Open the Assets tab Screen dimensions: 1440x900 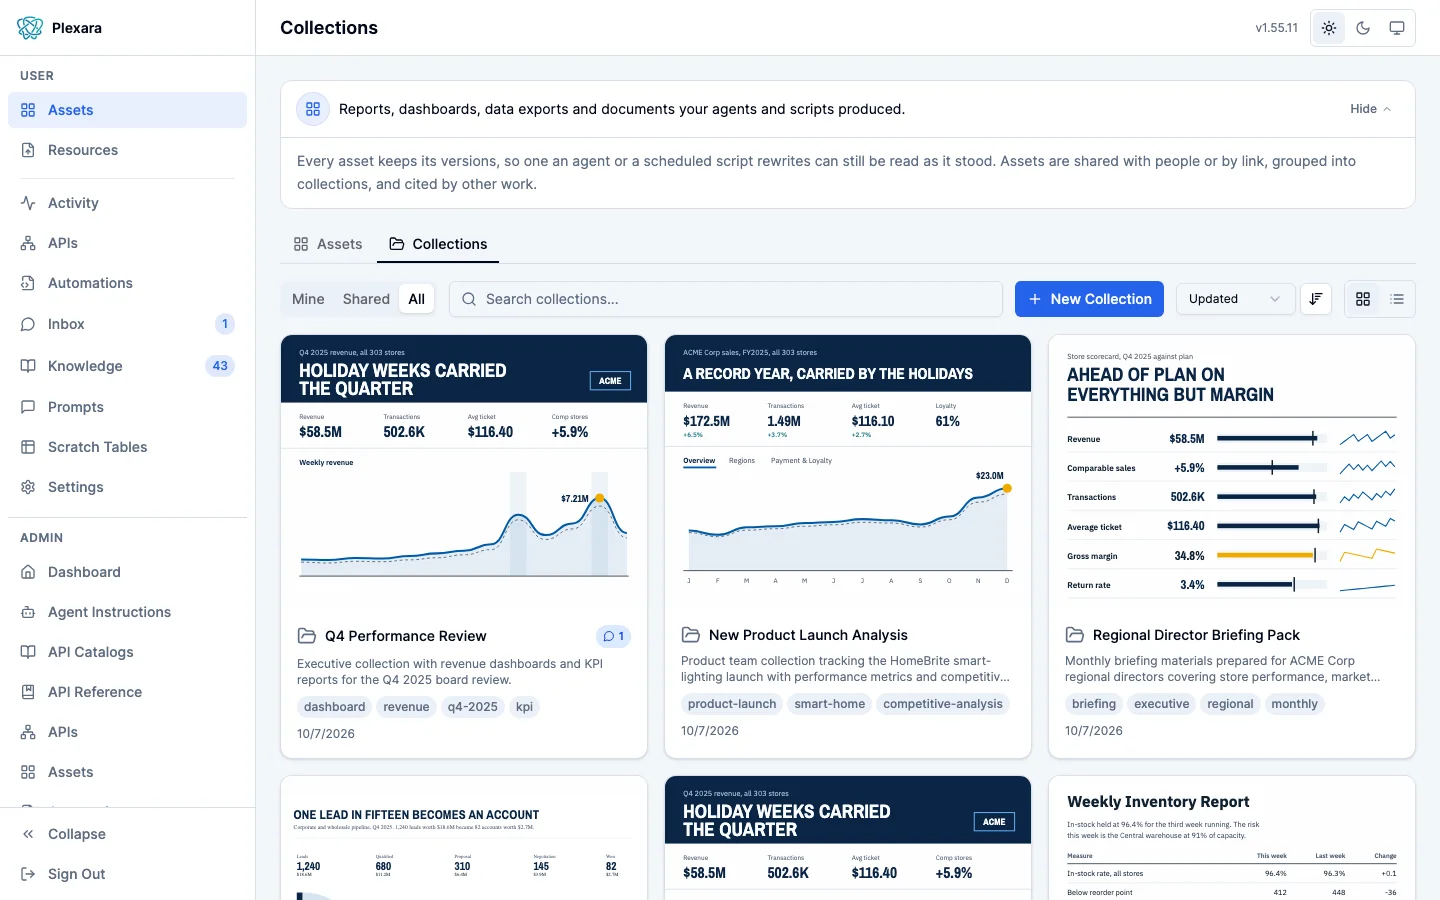[328, 244]
